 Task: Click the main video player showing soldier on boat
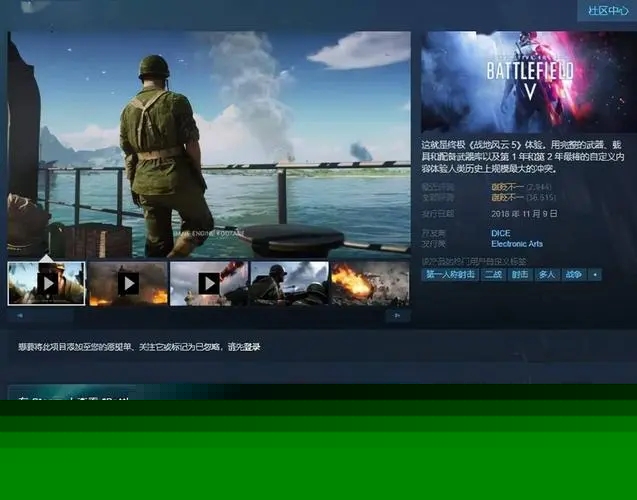[x=209, y=144]
